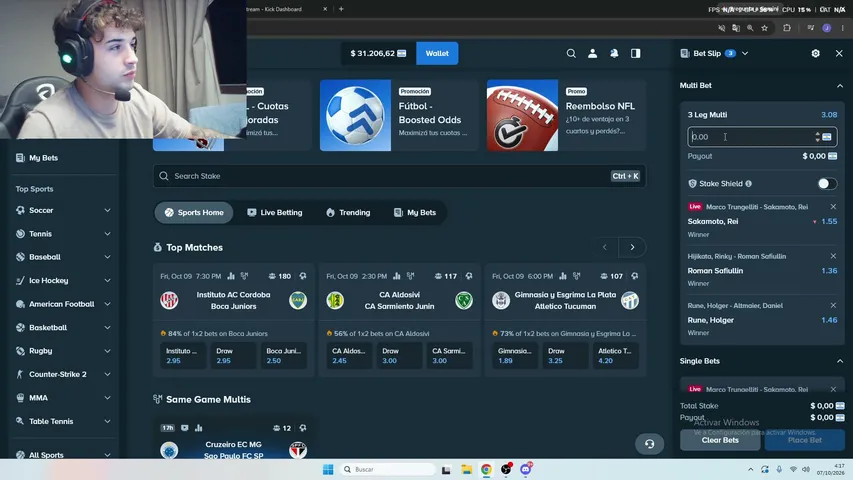Focus the multi bet stake amount field
The width and height of the screenshot is (853, 480).
[x=751, y=137]
